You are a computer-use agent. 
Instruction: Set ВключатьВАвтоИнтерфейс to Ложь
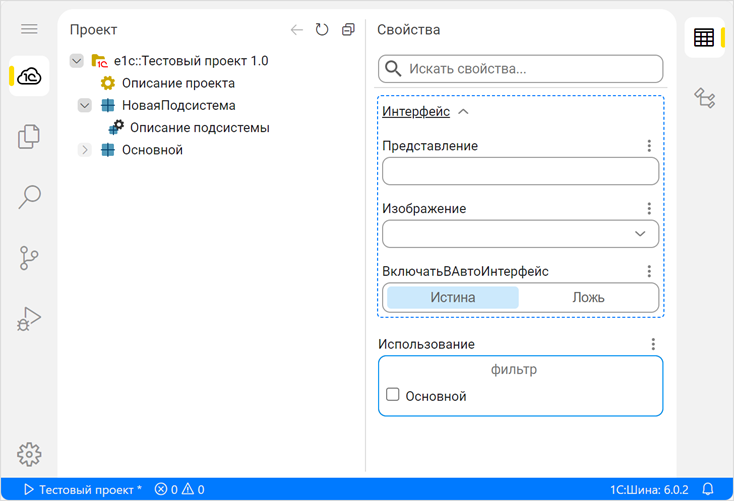tap(588, 297)
